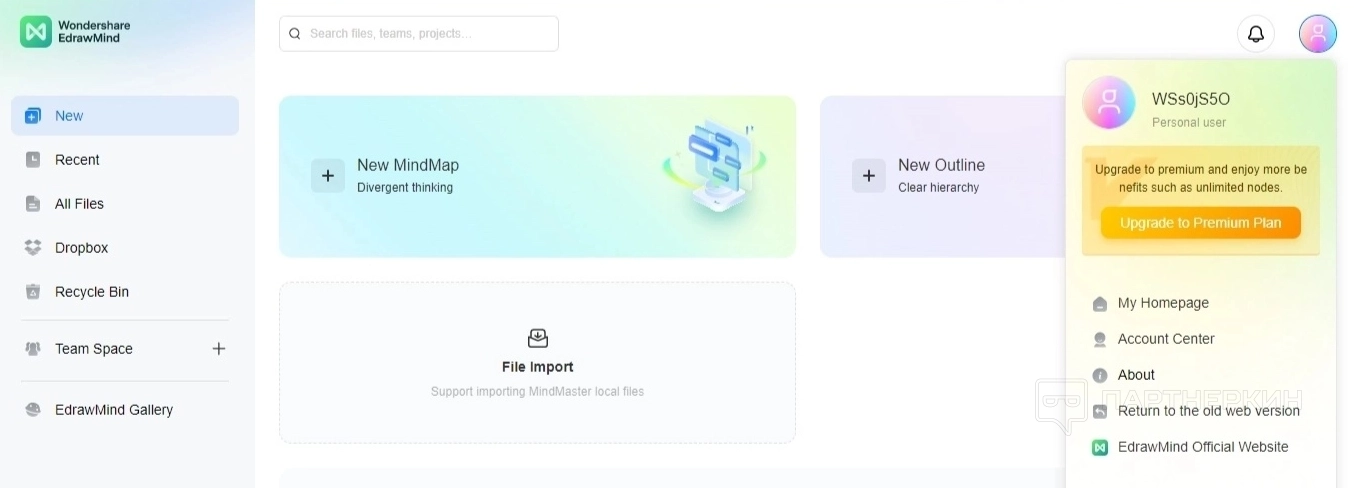Click the Recycle Bin trash icon
This screenshot has height=488, width=1354.
33,292
